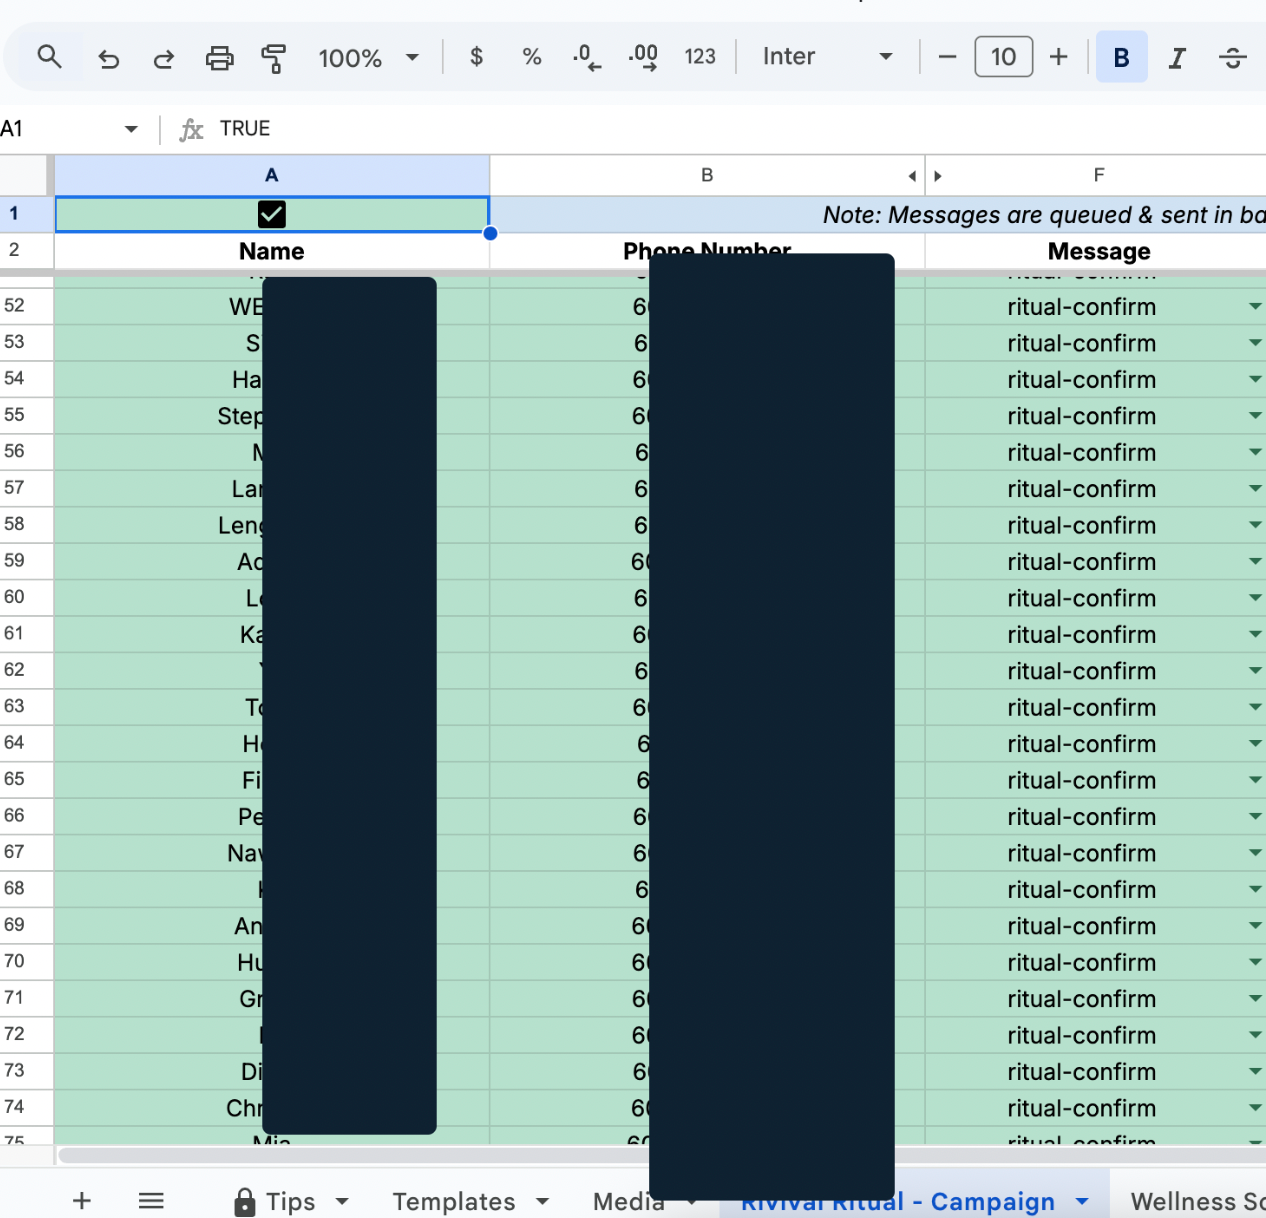Click the lock icon on Tips tab
This screenshot has height=1218, width=1266.
tap(244, 1201)
